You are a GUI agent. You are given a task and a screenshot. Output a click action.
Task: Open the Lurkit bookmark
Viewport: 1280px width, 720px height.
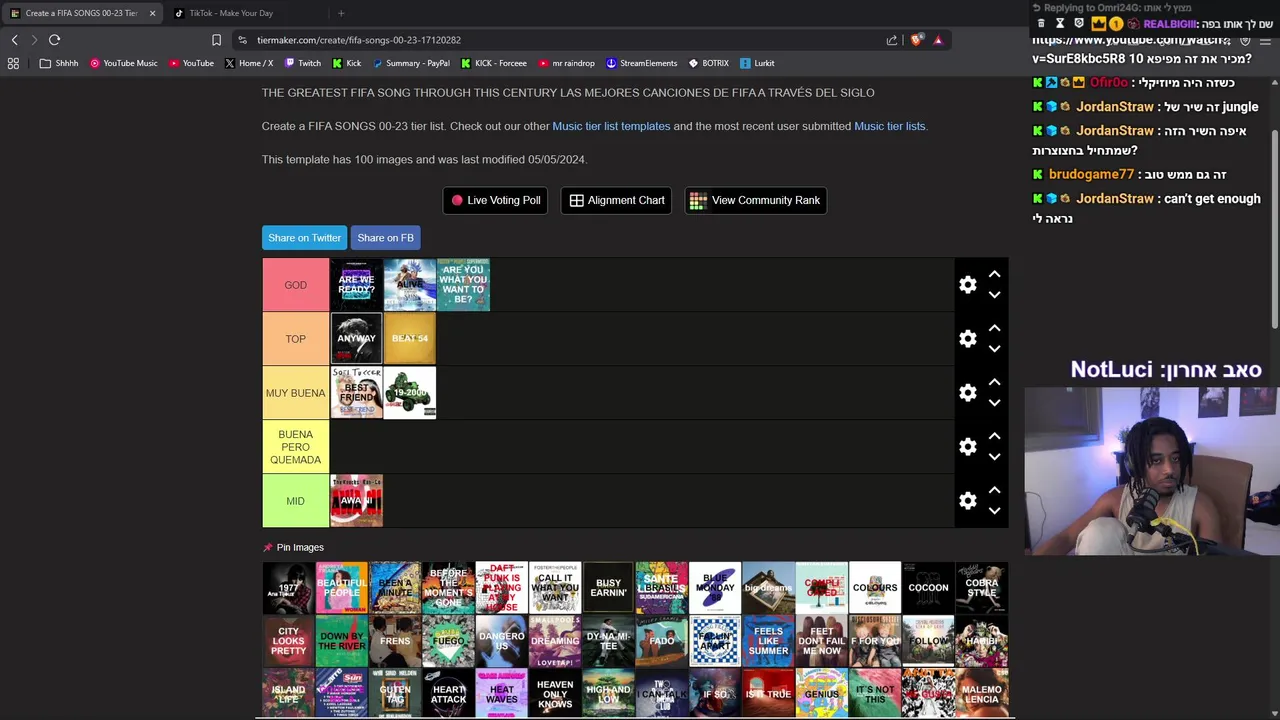(757, 63)
